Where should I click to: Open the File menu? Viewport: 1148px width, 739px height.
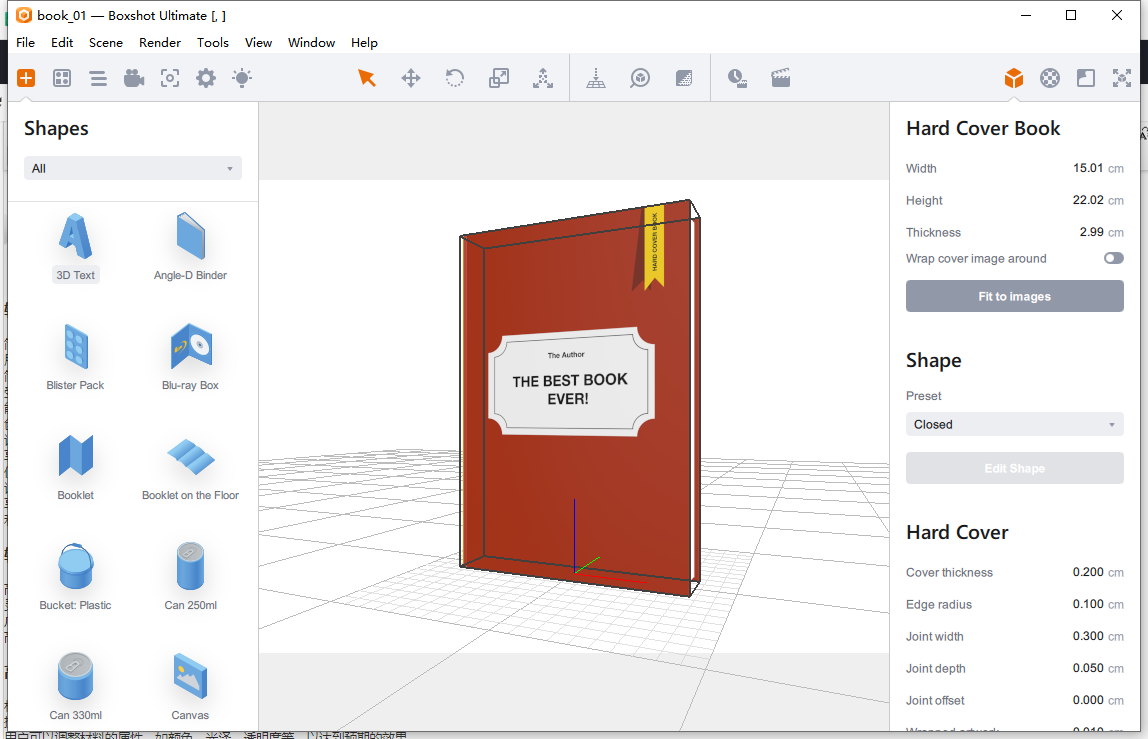26,42
